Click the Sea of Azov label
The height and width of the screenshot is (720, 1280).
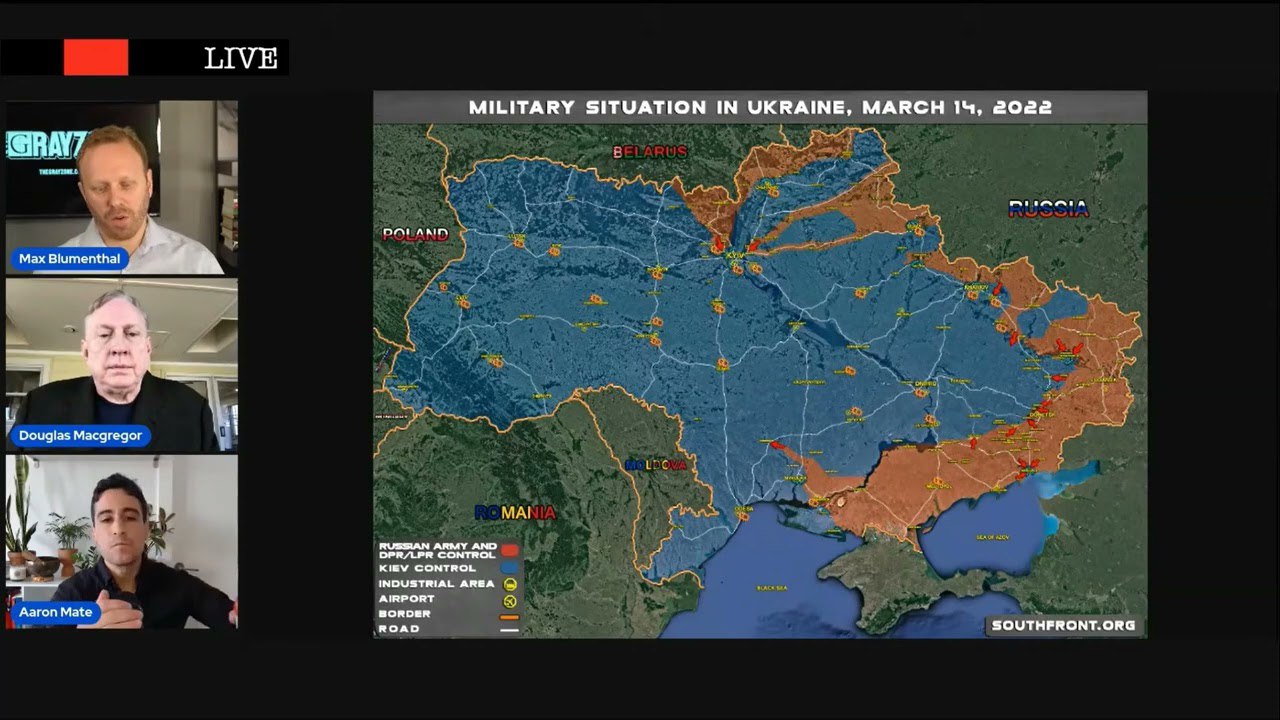coord(992,538)
